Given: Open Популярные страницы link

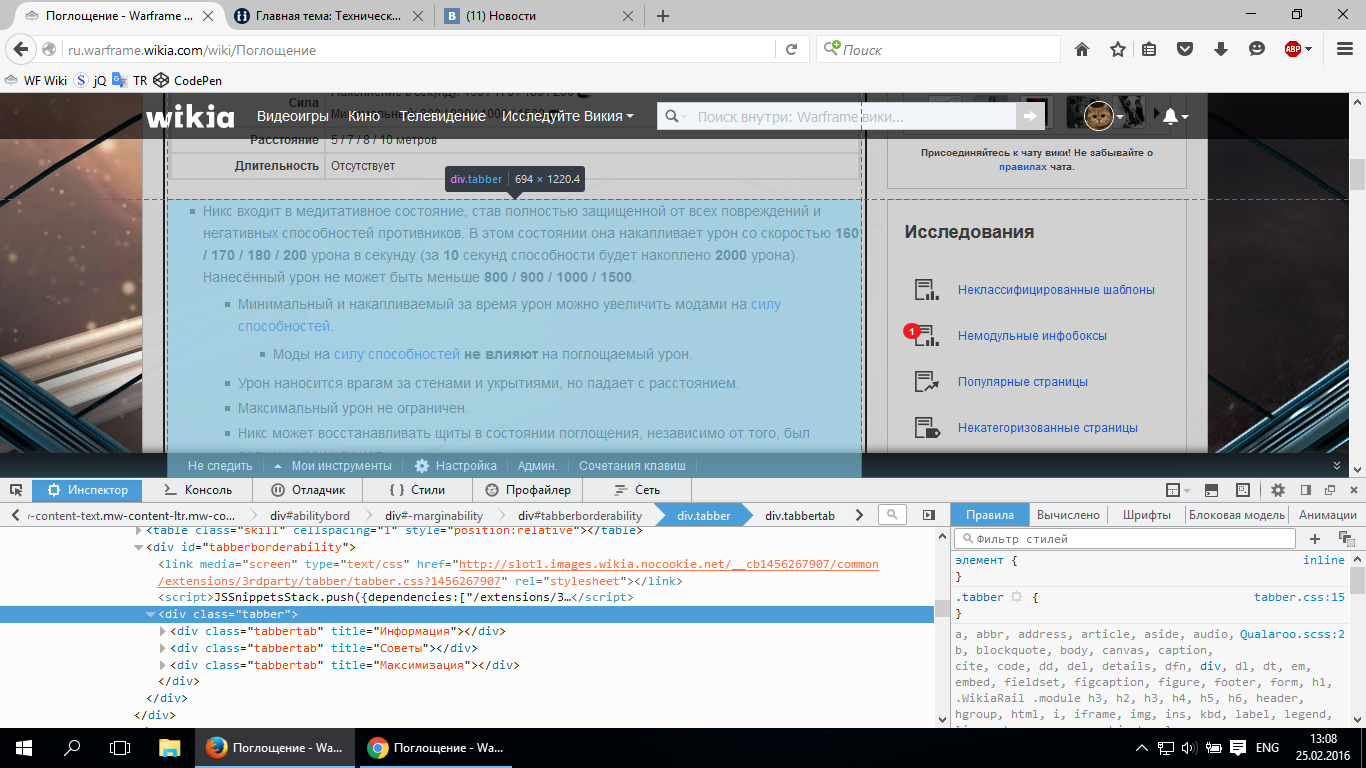Looking at the screenshot, I should [1022, 382].
